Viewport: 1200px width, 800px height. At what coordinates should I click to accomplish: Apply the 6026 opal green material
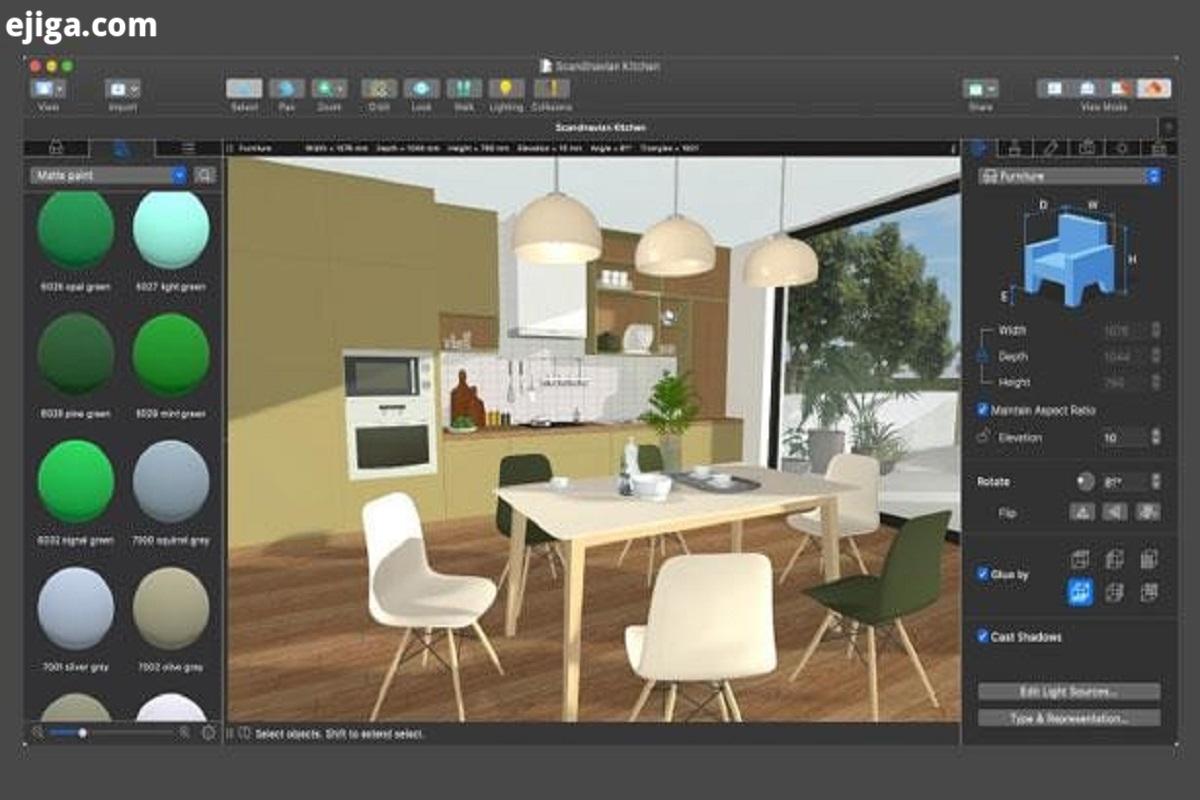click(76, 229)
